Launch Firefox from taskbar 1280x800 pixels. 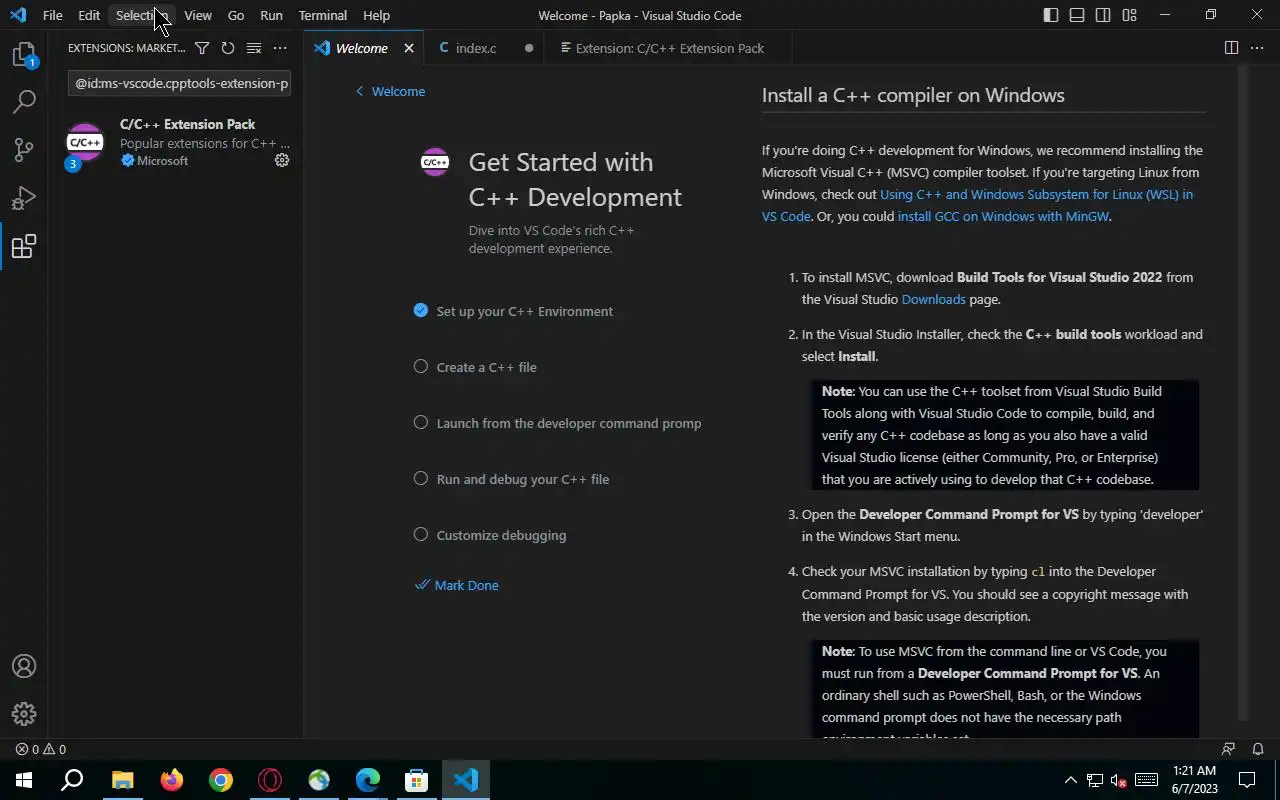pyautogui.click(x=171, y=780)
